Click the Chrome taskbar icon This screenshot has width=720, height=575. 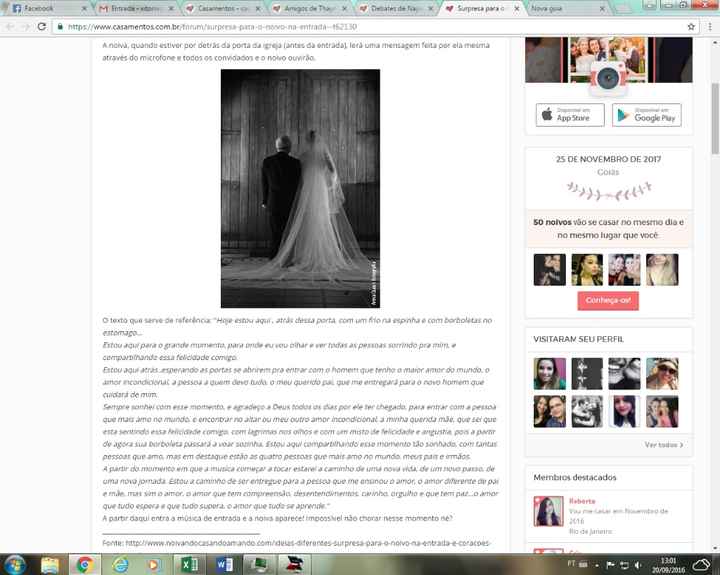pyautogui.click(x=84, y=564)
